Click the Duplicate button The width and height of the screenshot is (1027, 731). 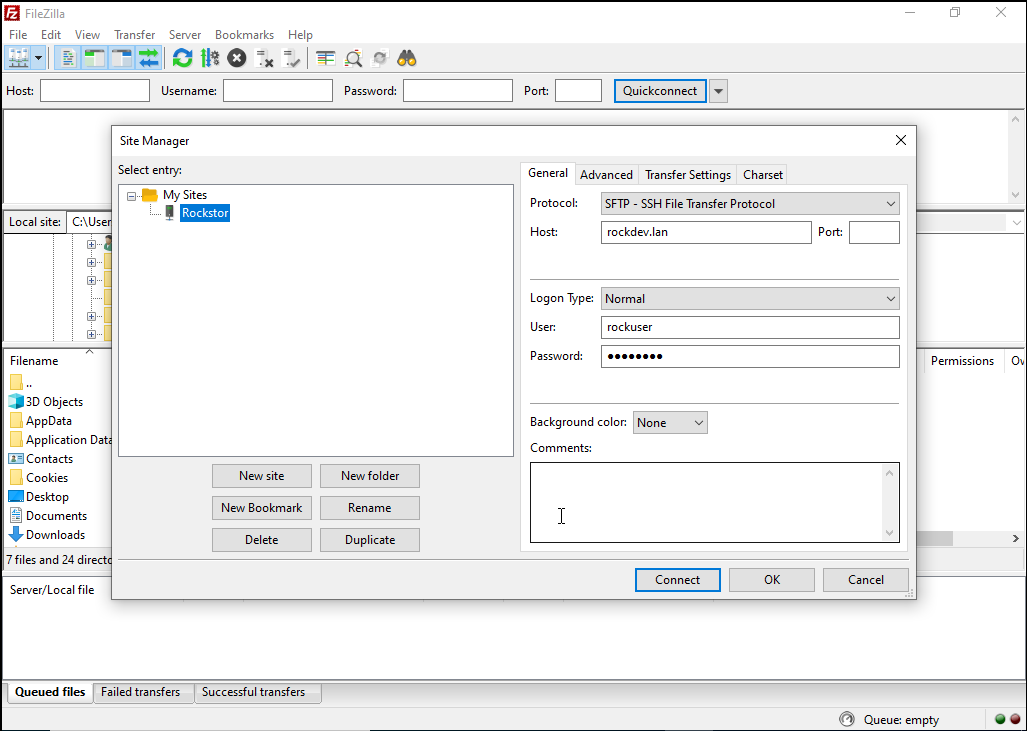pos(369,540)
